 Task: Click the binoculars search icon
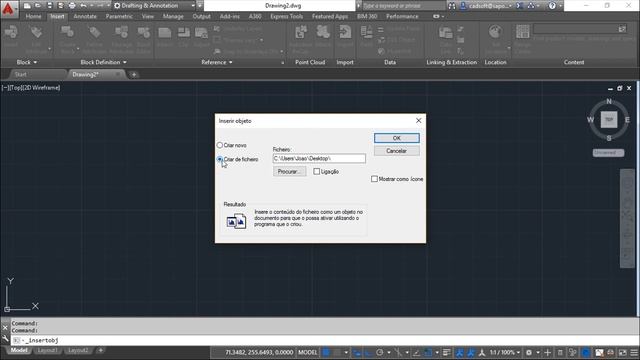[452, 6]
